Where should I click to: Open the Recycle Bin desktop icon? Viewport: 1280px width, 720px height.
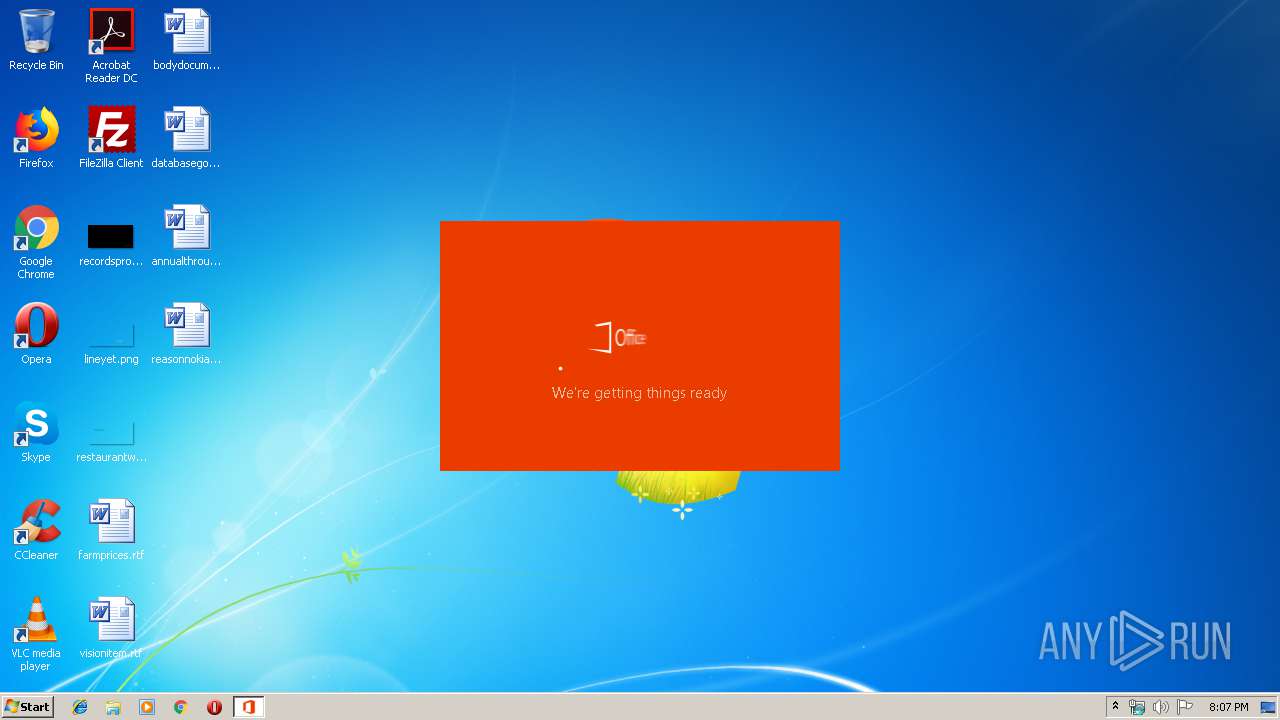coord(36,41)
